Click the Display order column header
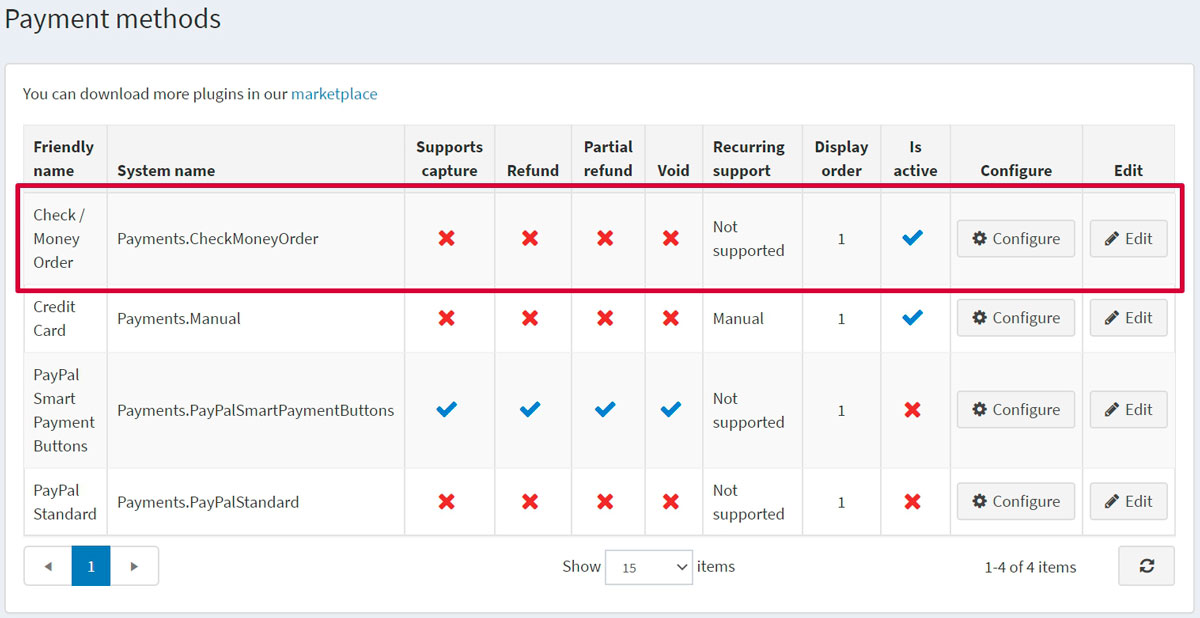Image resolution: width=1200 pixels, height=618 pixels. click(x=841, y=158)
